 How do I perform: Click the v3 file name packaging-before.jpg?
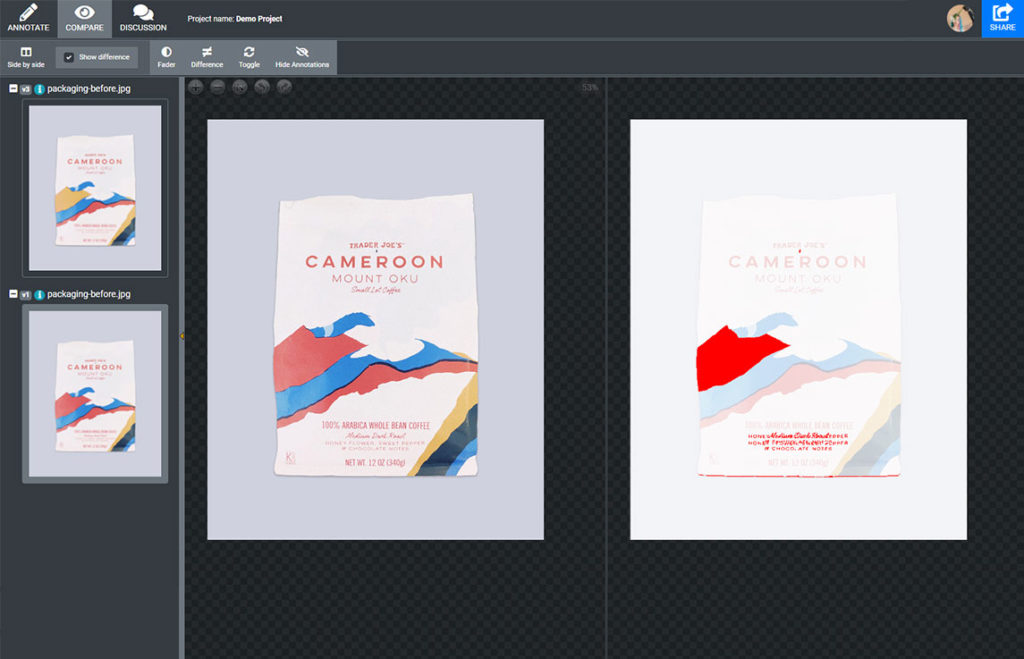[x=89, y=88]
